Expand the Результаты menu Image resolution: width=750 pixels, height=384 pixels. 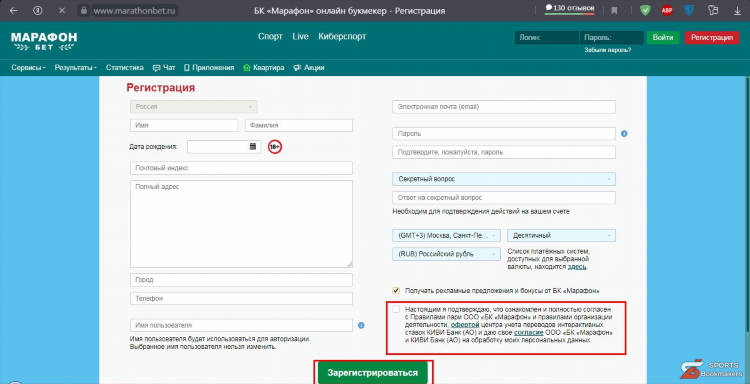[75, 68]
